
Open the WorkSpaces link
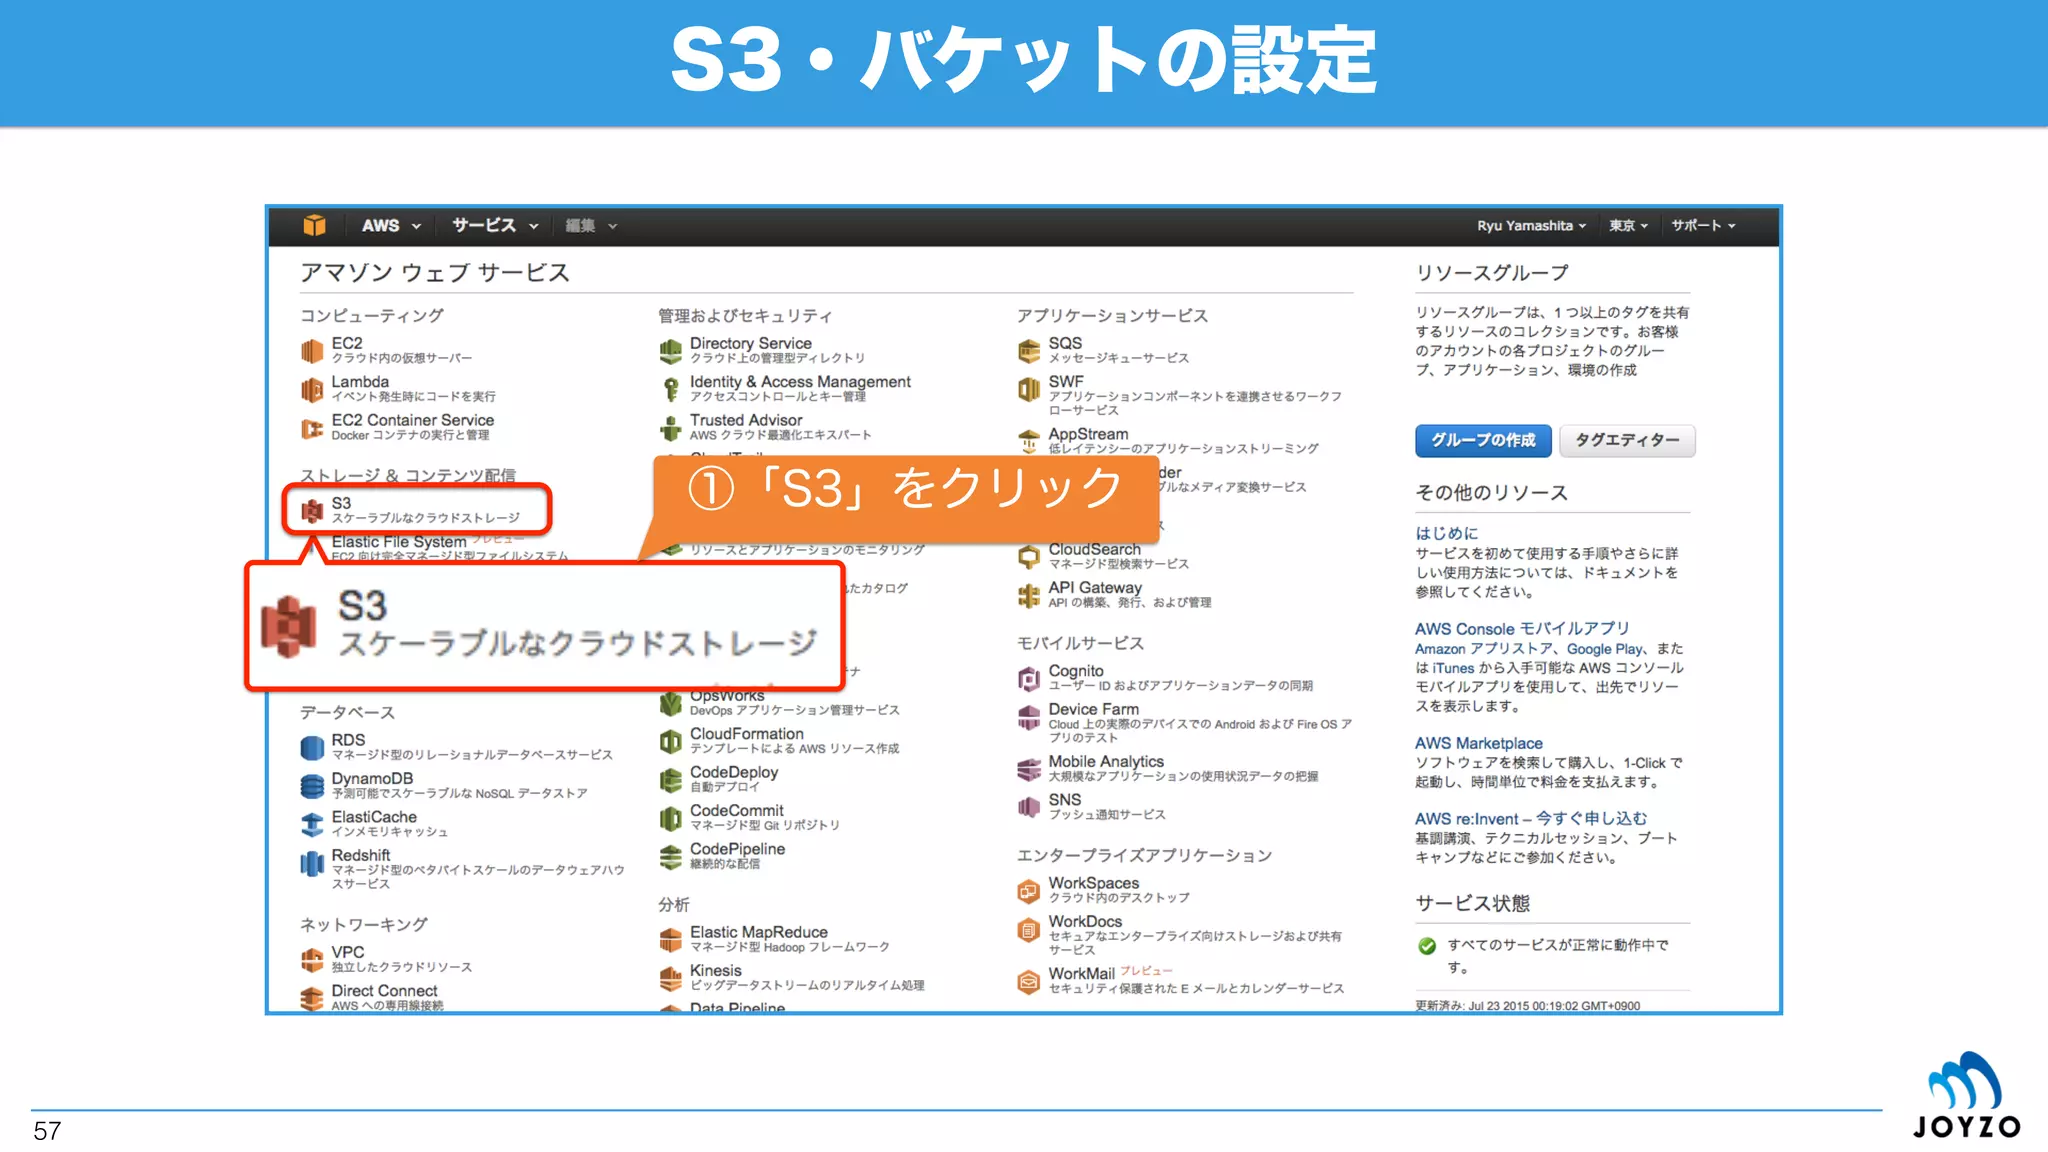(x=1094, y=883)
